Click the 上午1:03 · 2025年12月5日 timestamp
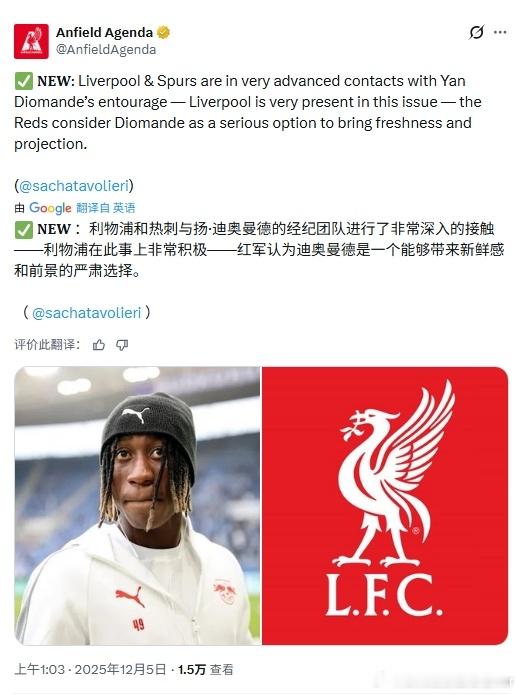Screen dimensions: 521x695 (x=90, y=669)
